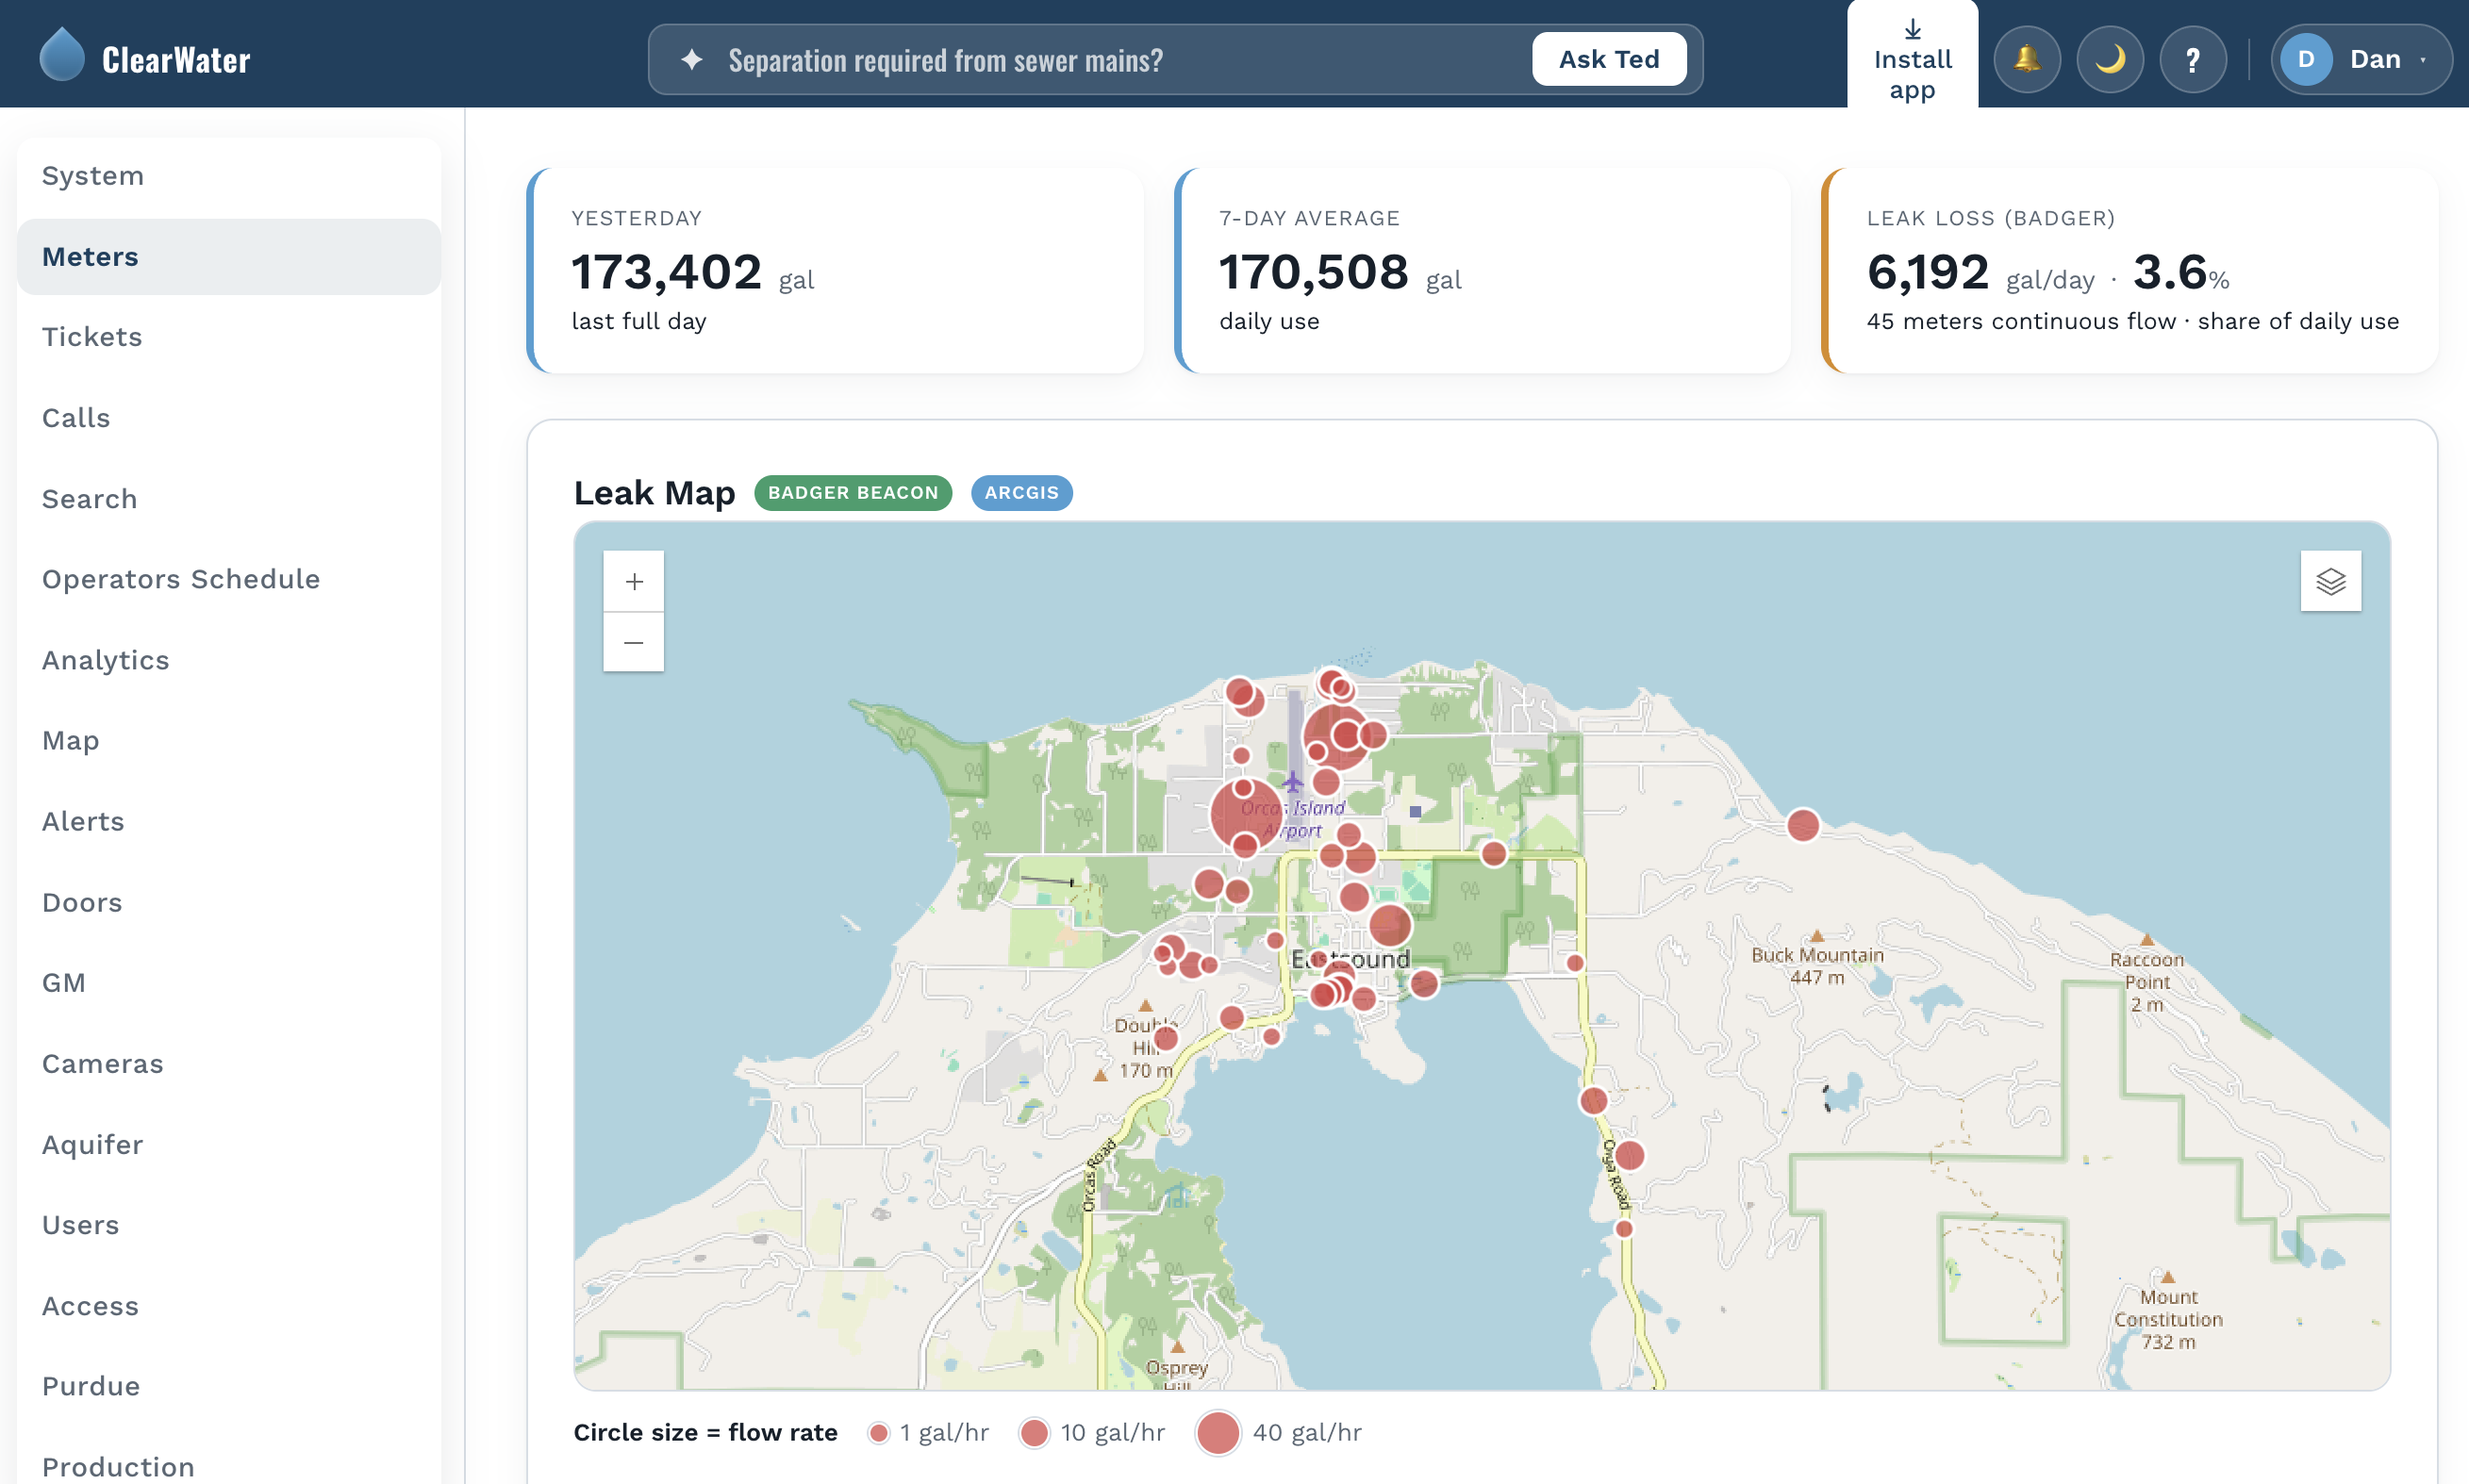
Task: Open notifications bell
Action: 2027,59
